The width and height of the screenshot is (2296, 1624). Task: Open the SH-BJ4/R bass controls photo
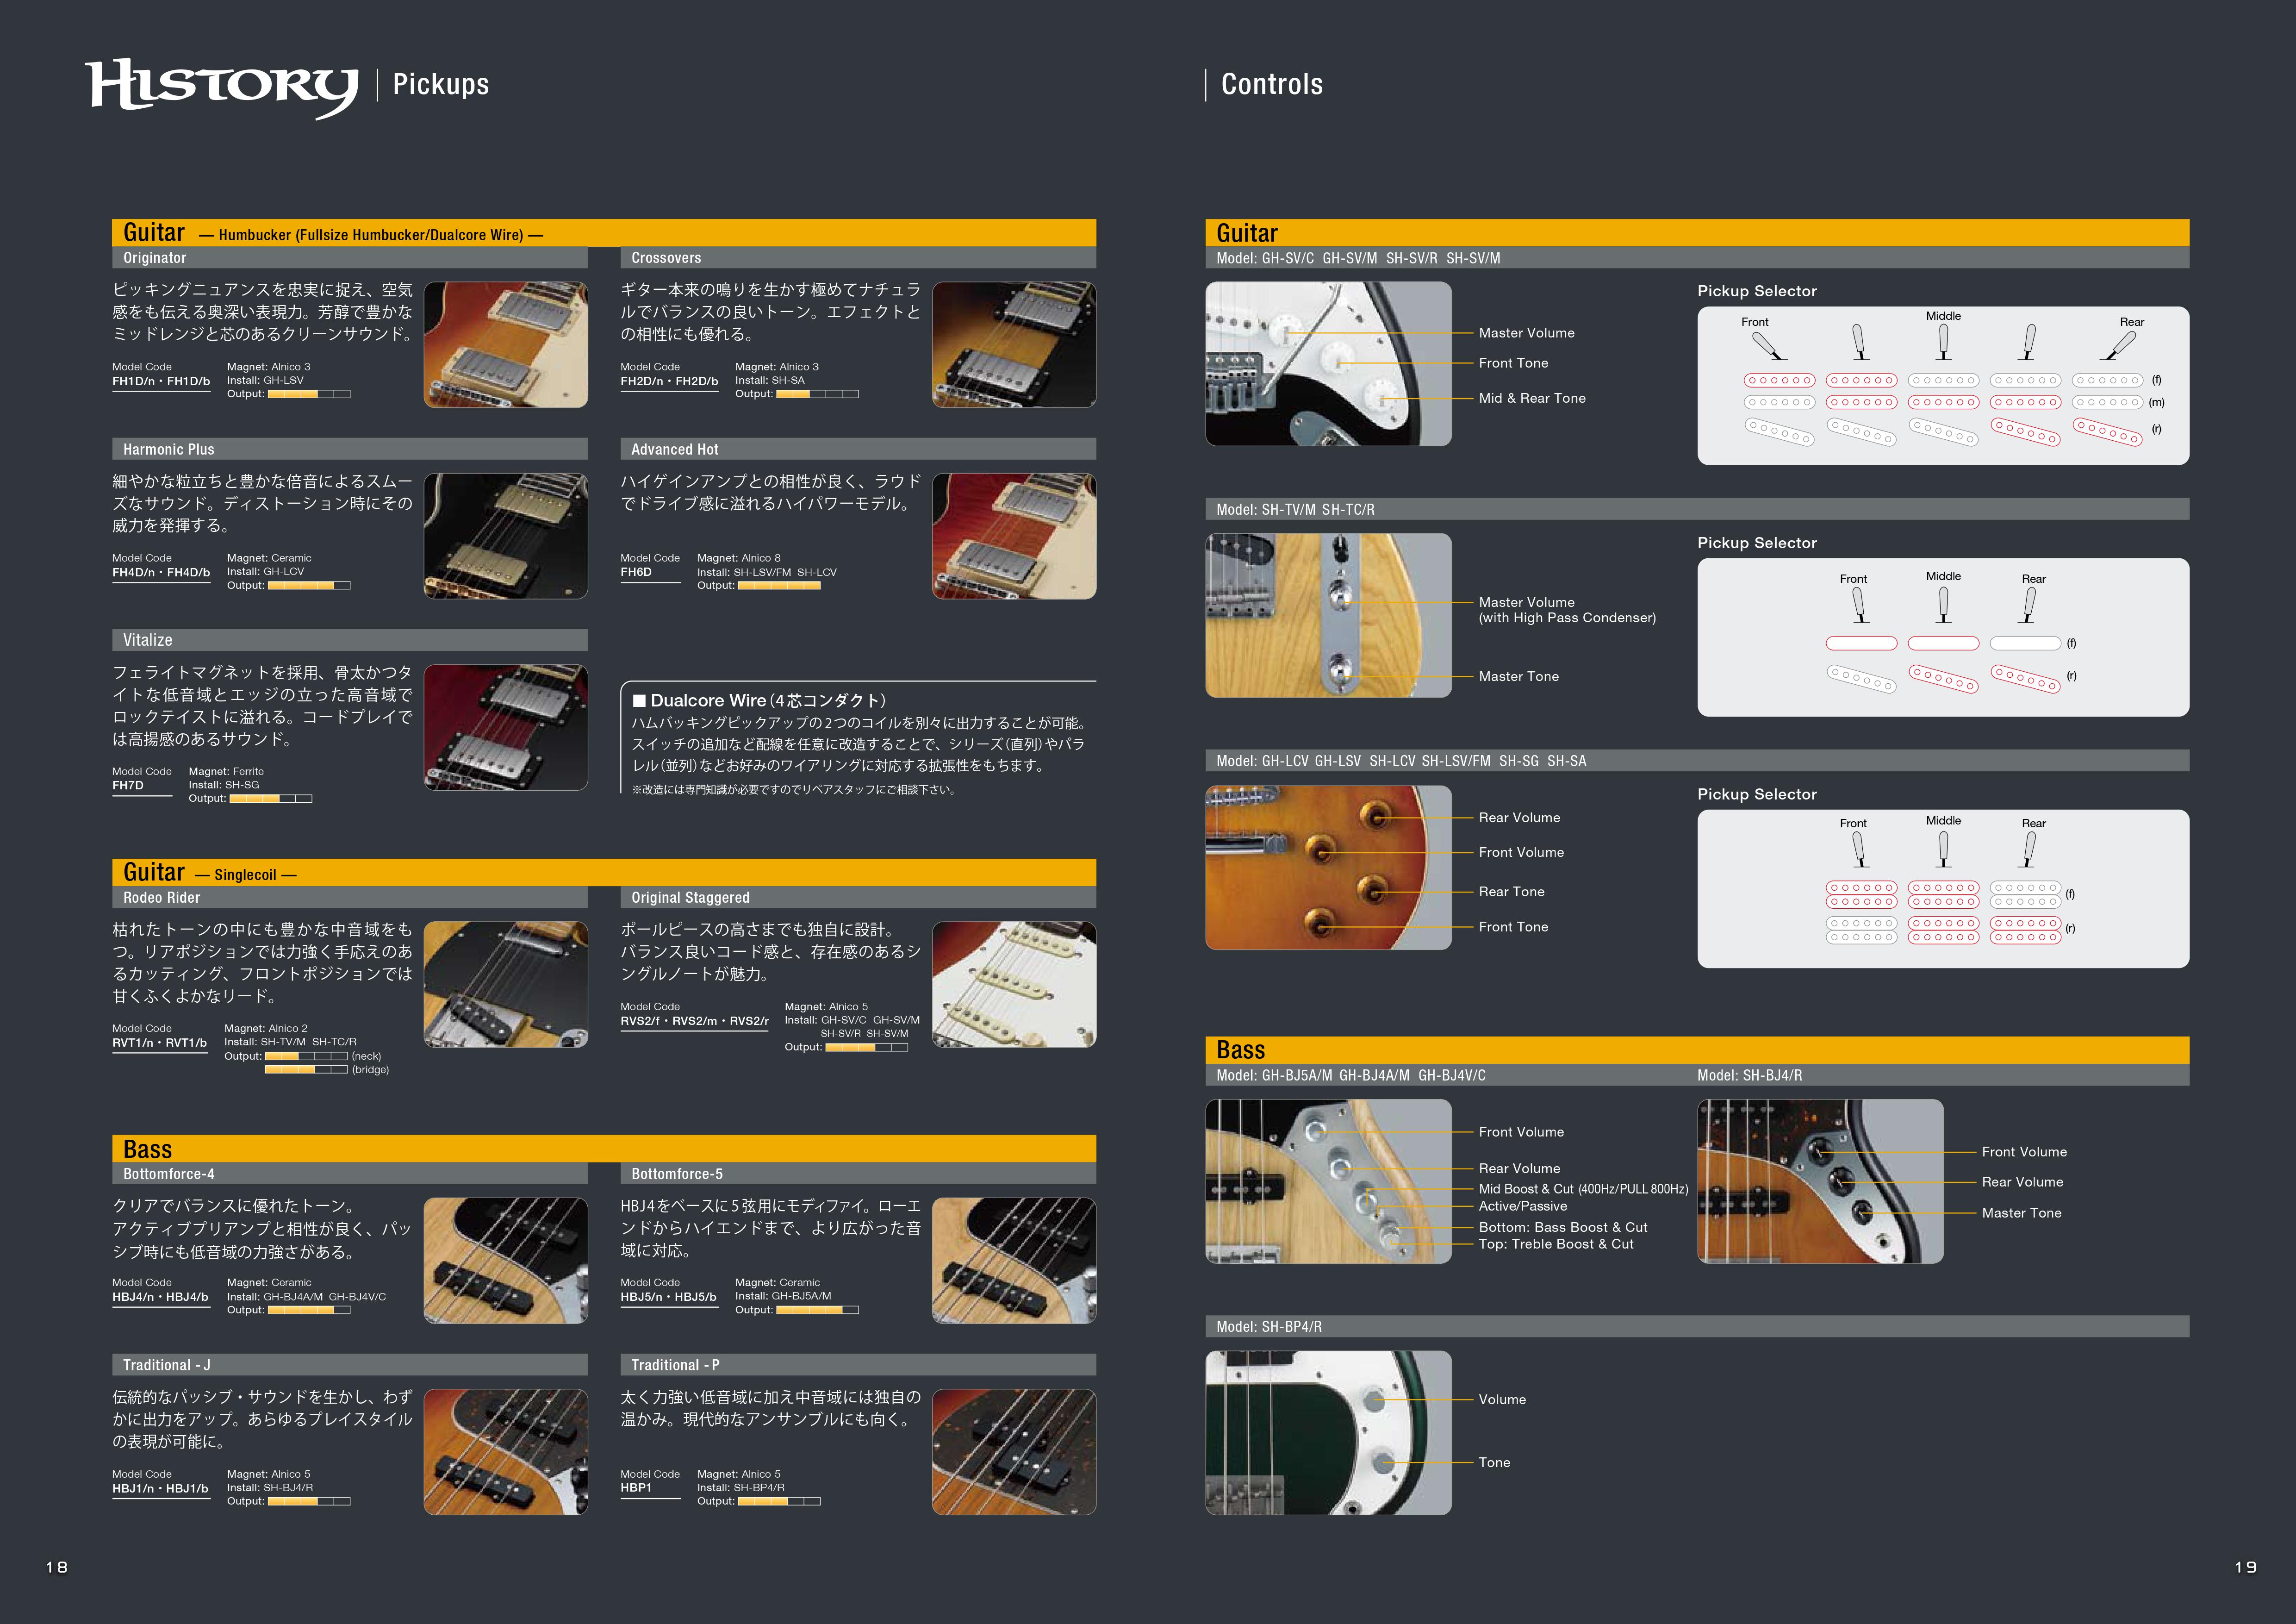(1820, 1181)
